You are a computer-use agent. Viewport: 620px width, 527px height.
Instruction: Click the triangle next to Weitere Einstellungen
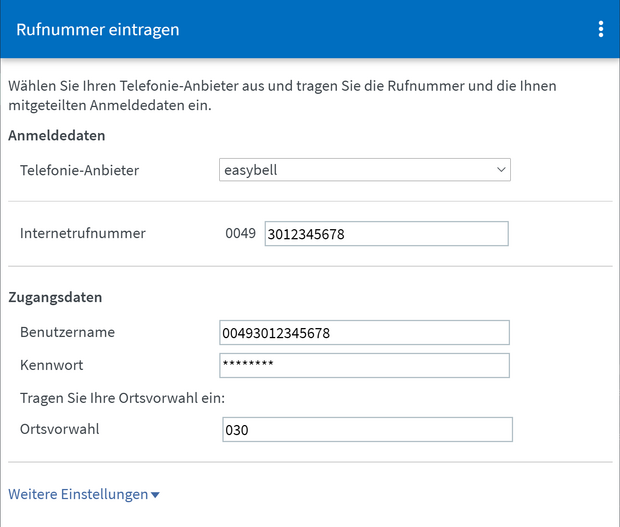(x=155, y=495)
